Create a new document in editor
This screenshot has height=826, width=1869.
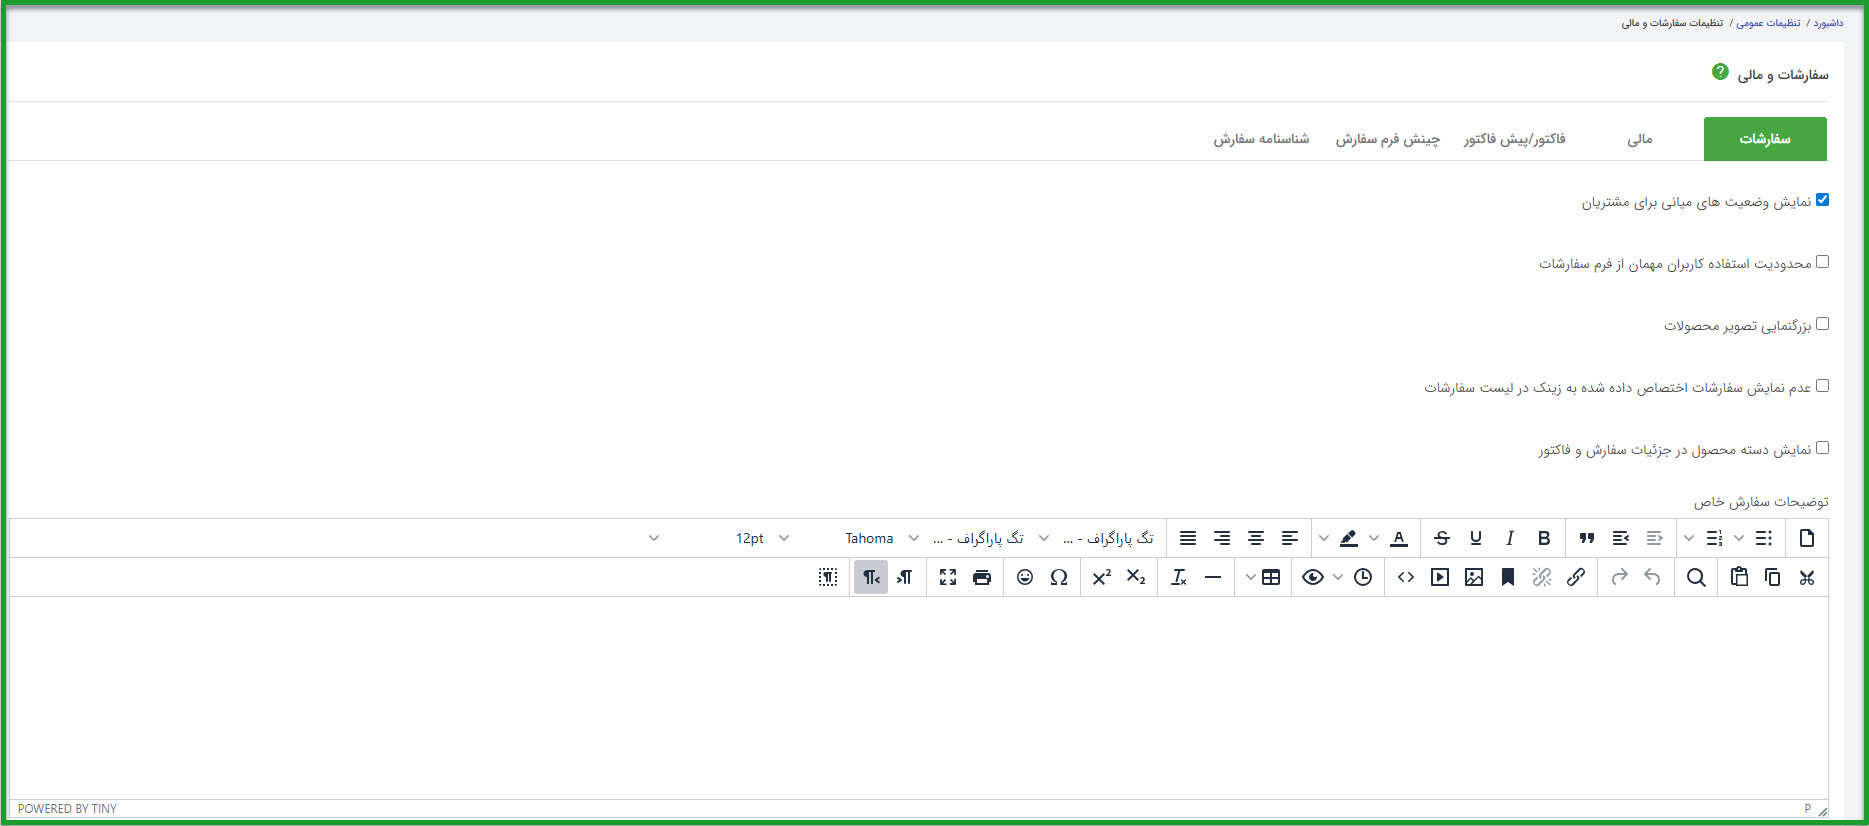tap(1806, 538)
